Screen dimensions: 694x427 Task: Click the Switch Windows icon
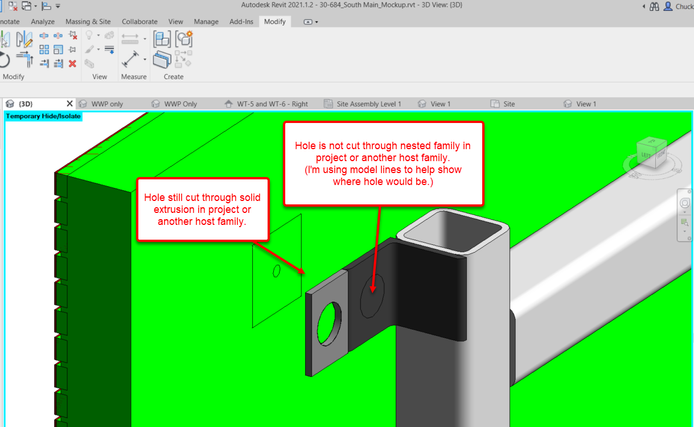27,6
